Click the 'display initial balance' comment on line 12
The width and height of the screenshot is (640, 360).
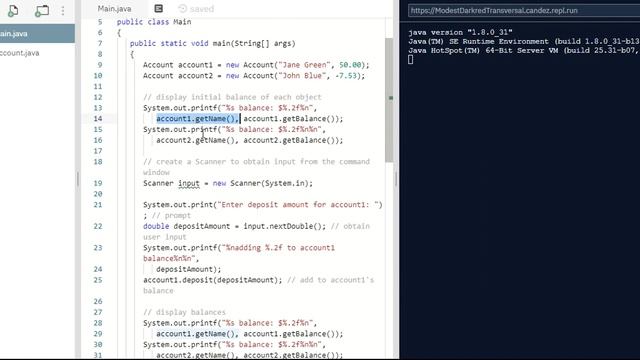pos(232,97)
